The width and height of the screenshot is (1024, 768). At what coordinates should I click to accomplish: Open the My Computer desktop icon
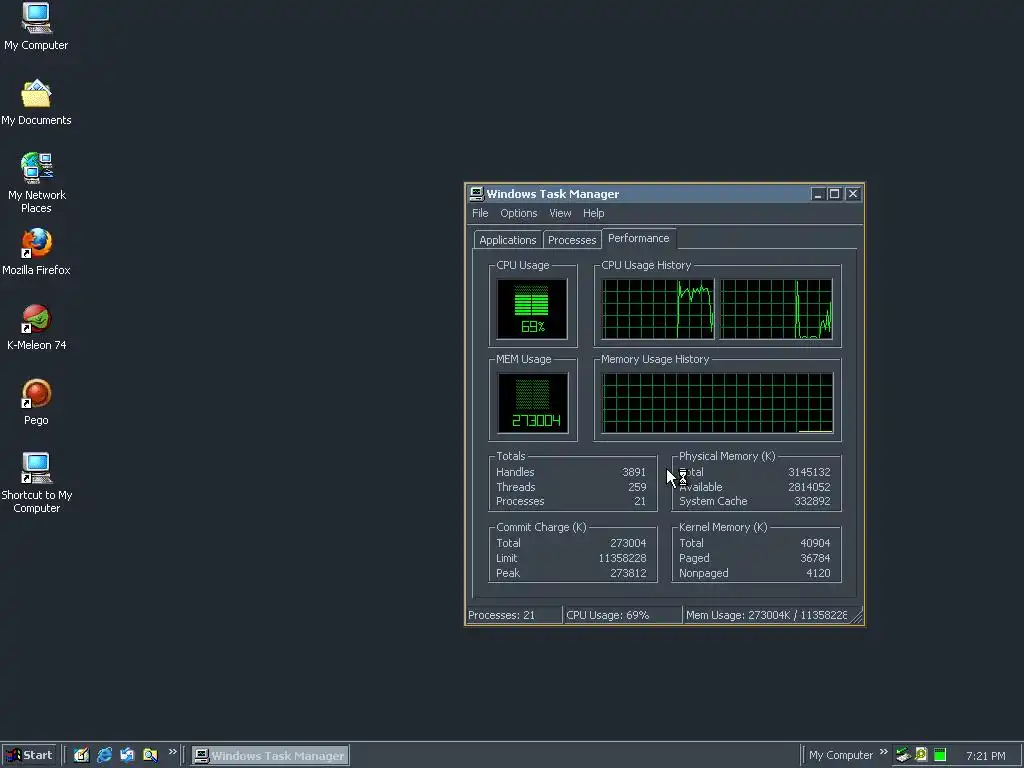coord(36,26)
